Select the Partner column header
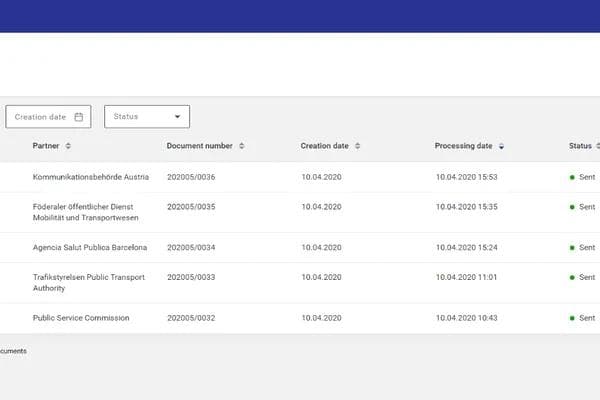 coord(46,146)
